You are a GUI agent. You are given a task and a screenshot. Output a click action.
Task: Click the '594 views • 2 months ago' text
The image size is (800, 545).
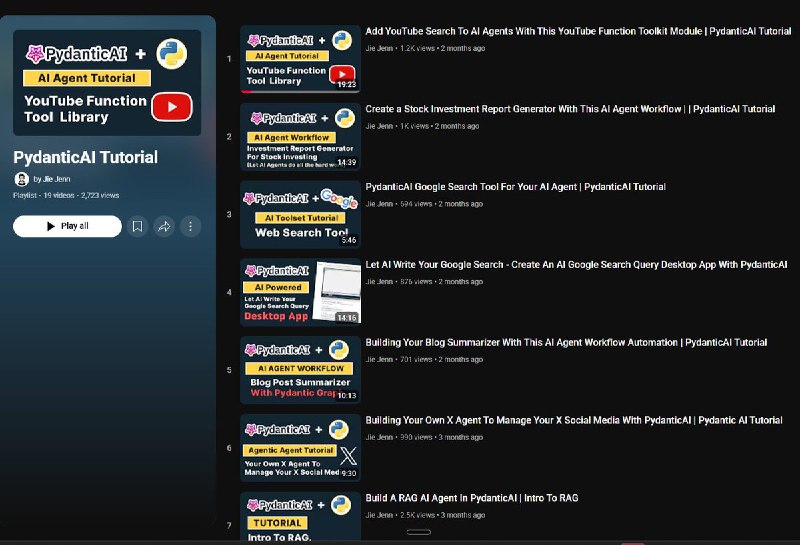pyautogui.click(x=441, y=204)
